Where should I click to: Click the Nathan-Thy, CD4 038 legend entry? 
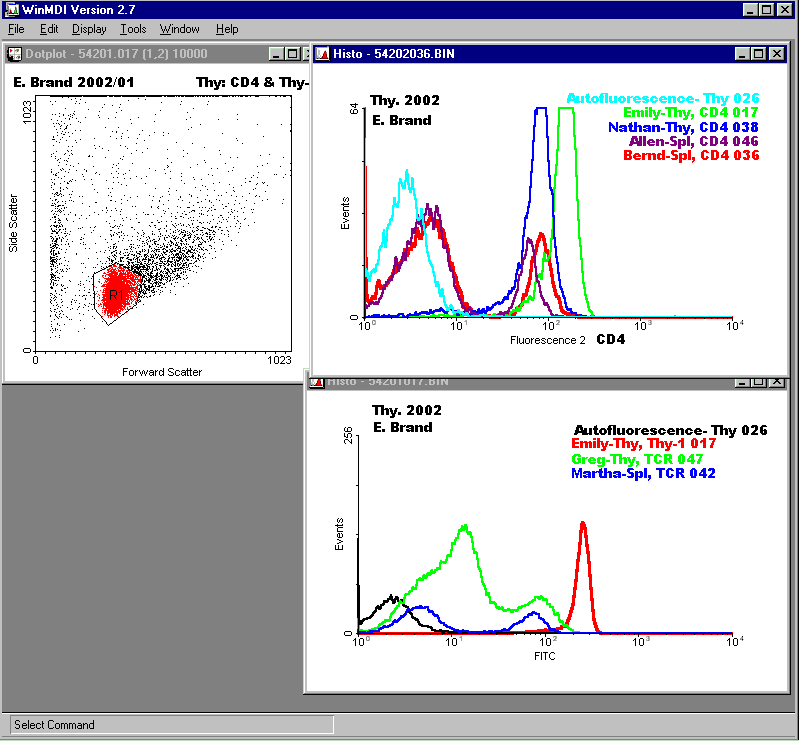click(683, 127)
